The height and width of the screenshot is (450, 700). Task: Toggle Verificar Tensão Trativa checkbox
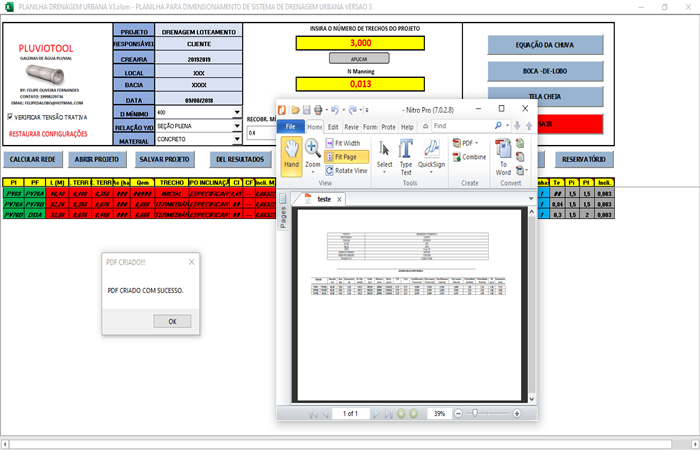10,117
